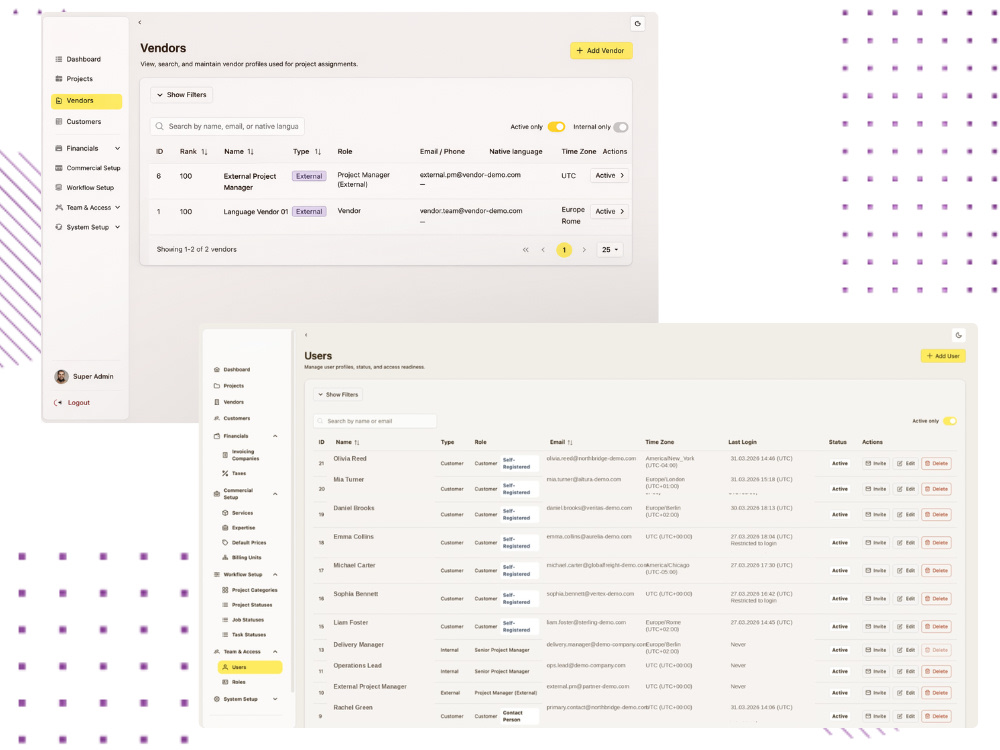Collapse Financials section in Users window sidebar
1000x750 pixels.
tap(275, 436)
